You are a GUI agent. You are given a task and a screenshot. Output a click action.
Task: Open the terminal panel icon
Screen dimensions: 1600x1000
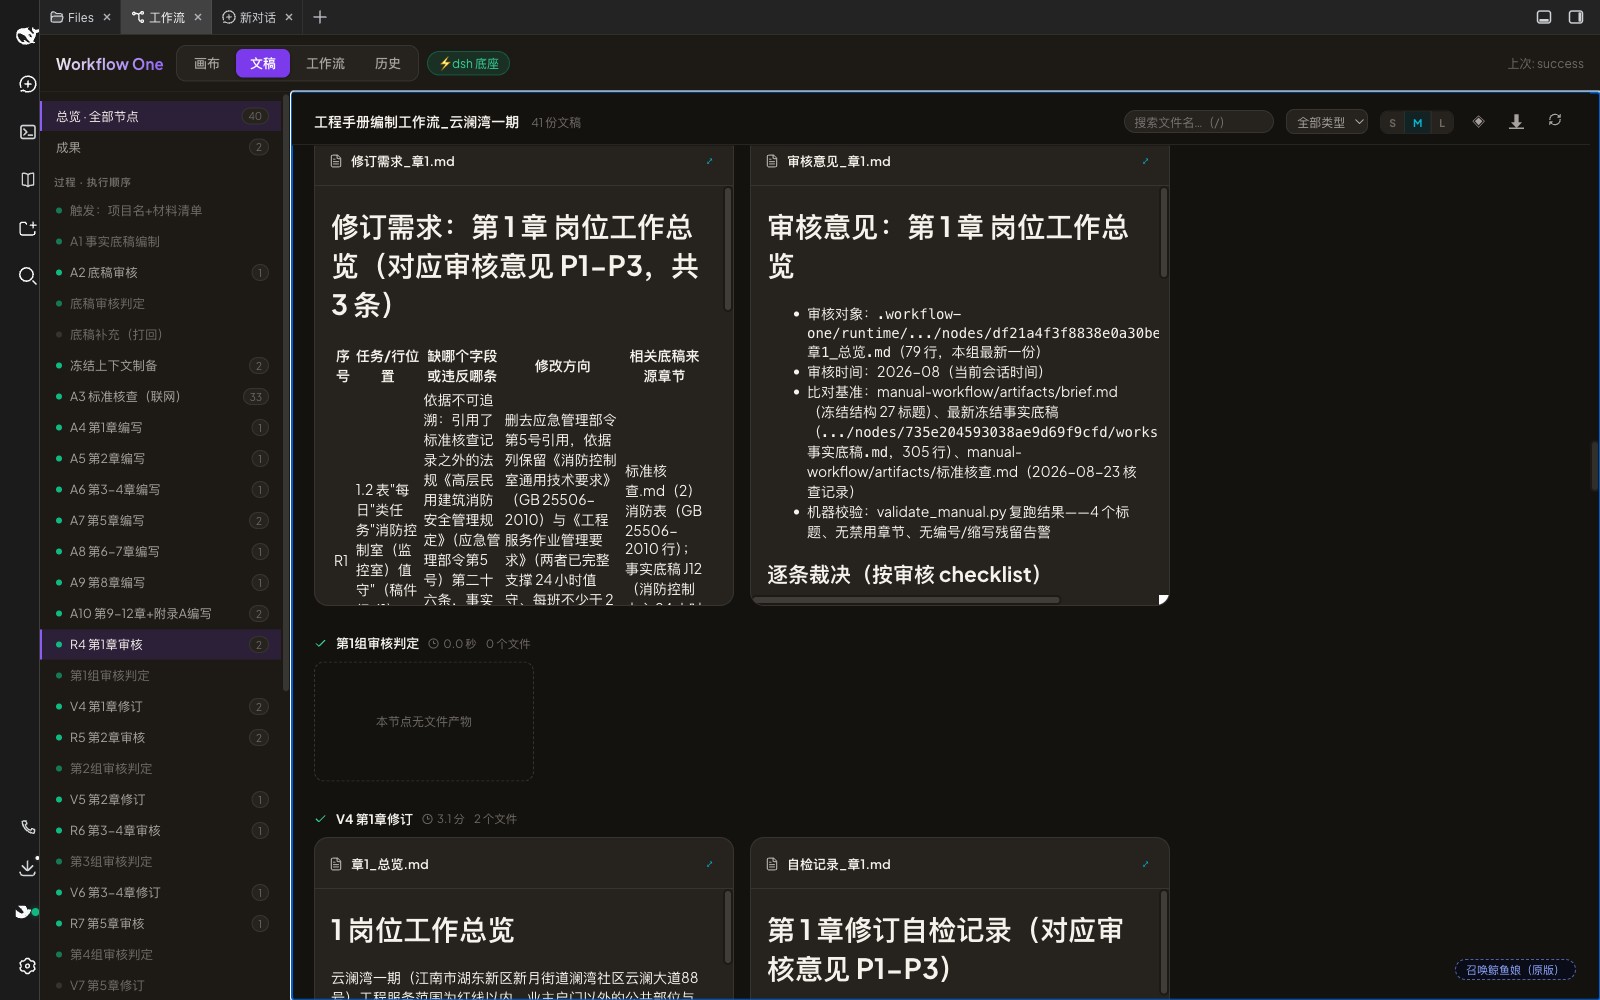pos(28,132)
